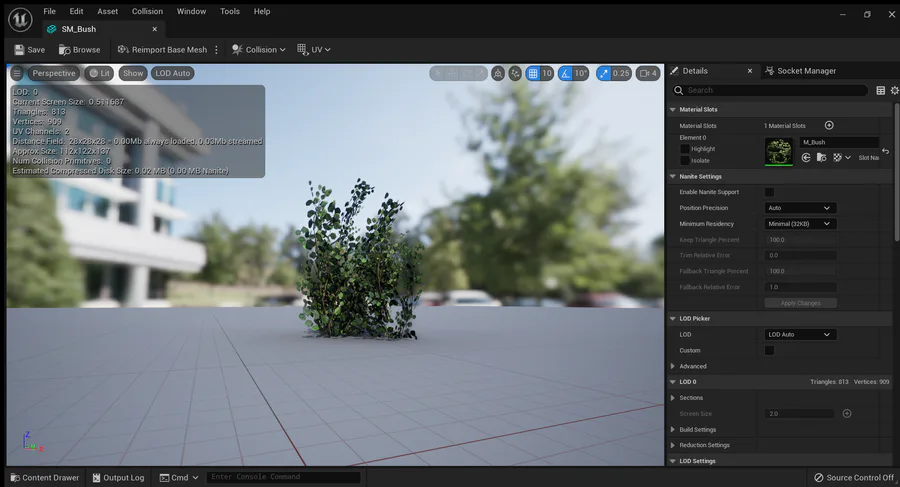The image size is (900, 487).
Task: Open Reimport options three-dot menu
Action: [x=216, y=50]
